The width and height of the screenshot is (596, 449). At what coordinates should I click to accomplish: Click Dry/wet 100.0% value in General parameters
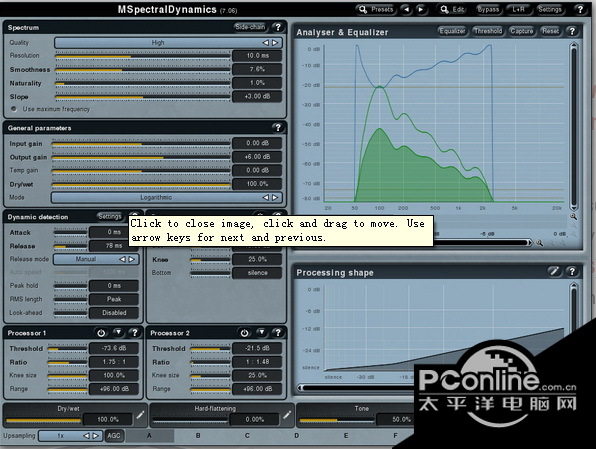(257, 184)
